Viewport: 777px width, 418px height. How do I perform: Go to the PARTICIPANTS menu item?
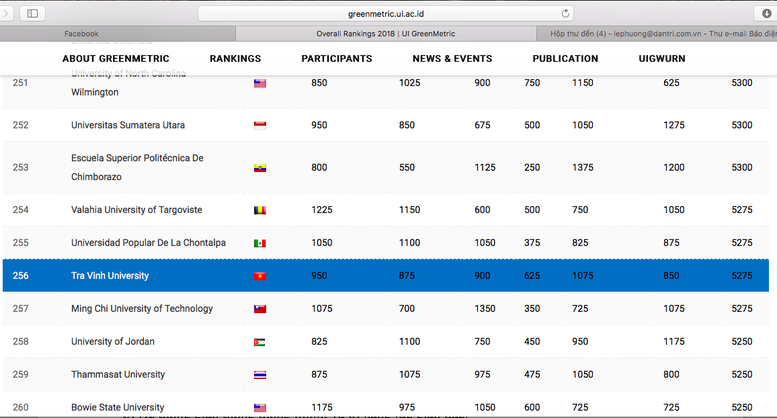(x=336, y=59)
